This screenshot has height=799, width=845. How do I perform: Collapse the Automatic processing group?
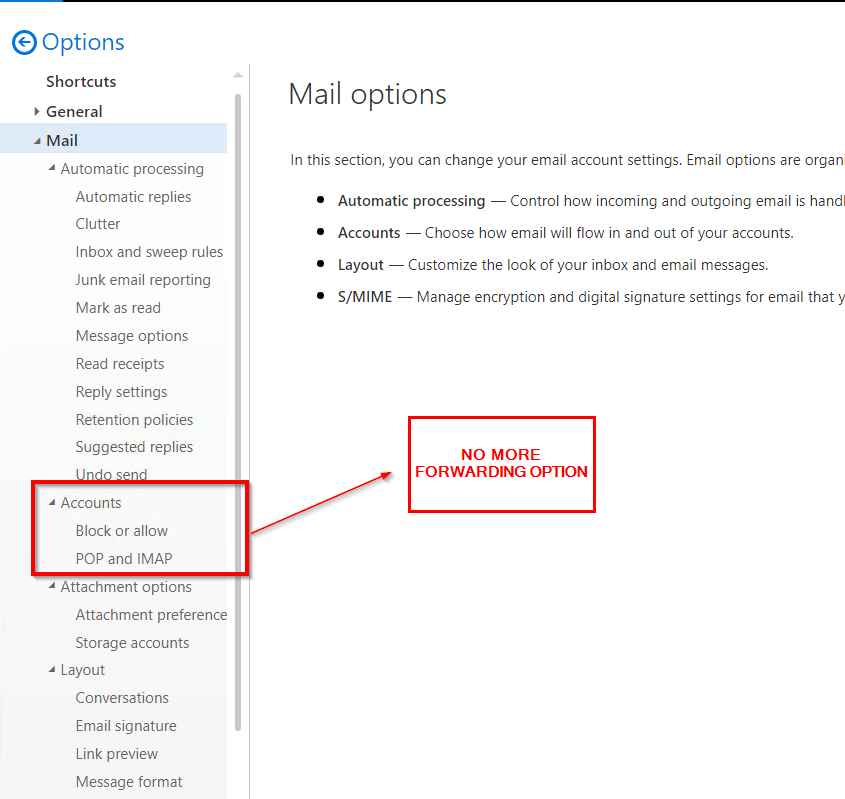point(52,169)
